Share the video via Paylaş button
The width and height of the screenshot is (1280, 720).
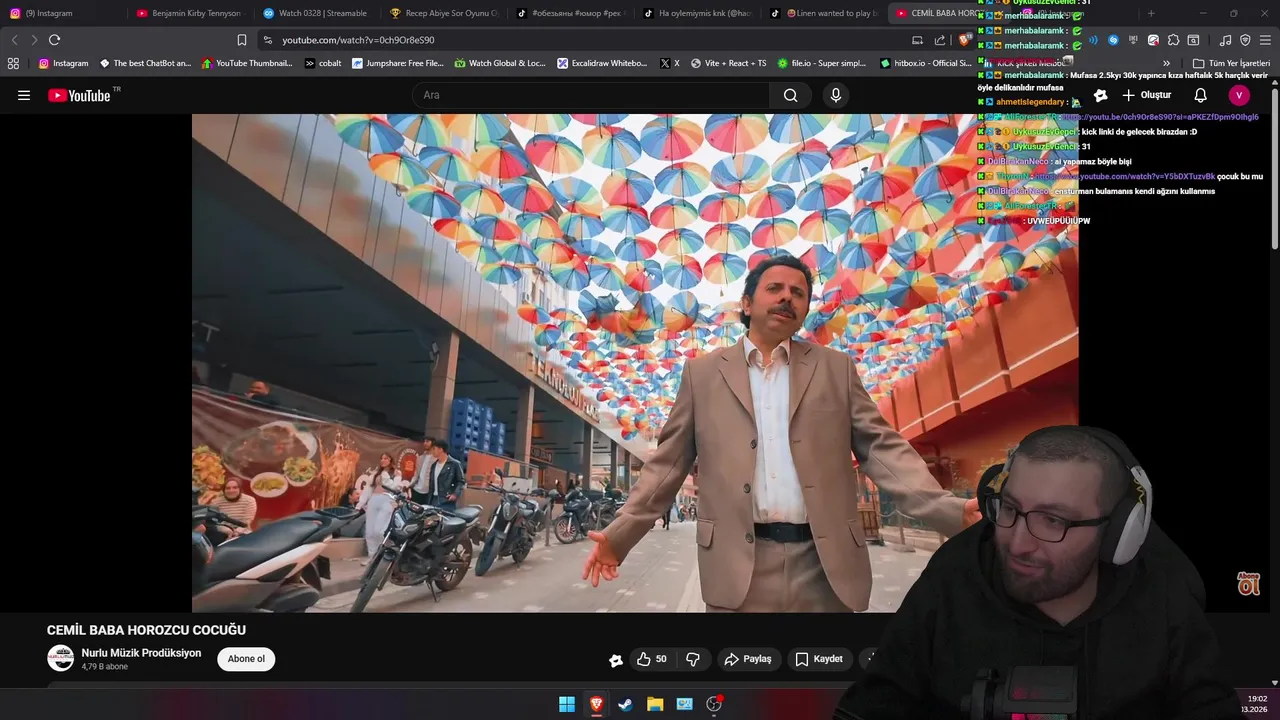[x=748, y=659]
